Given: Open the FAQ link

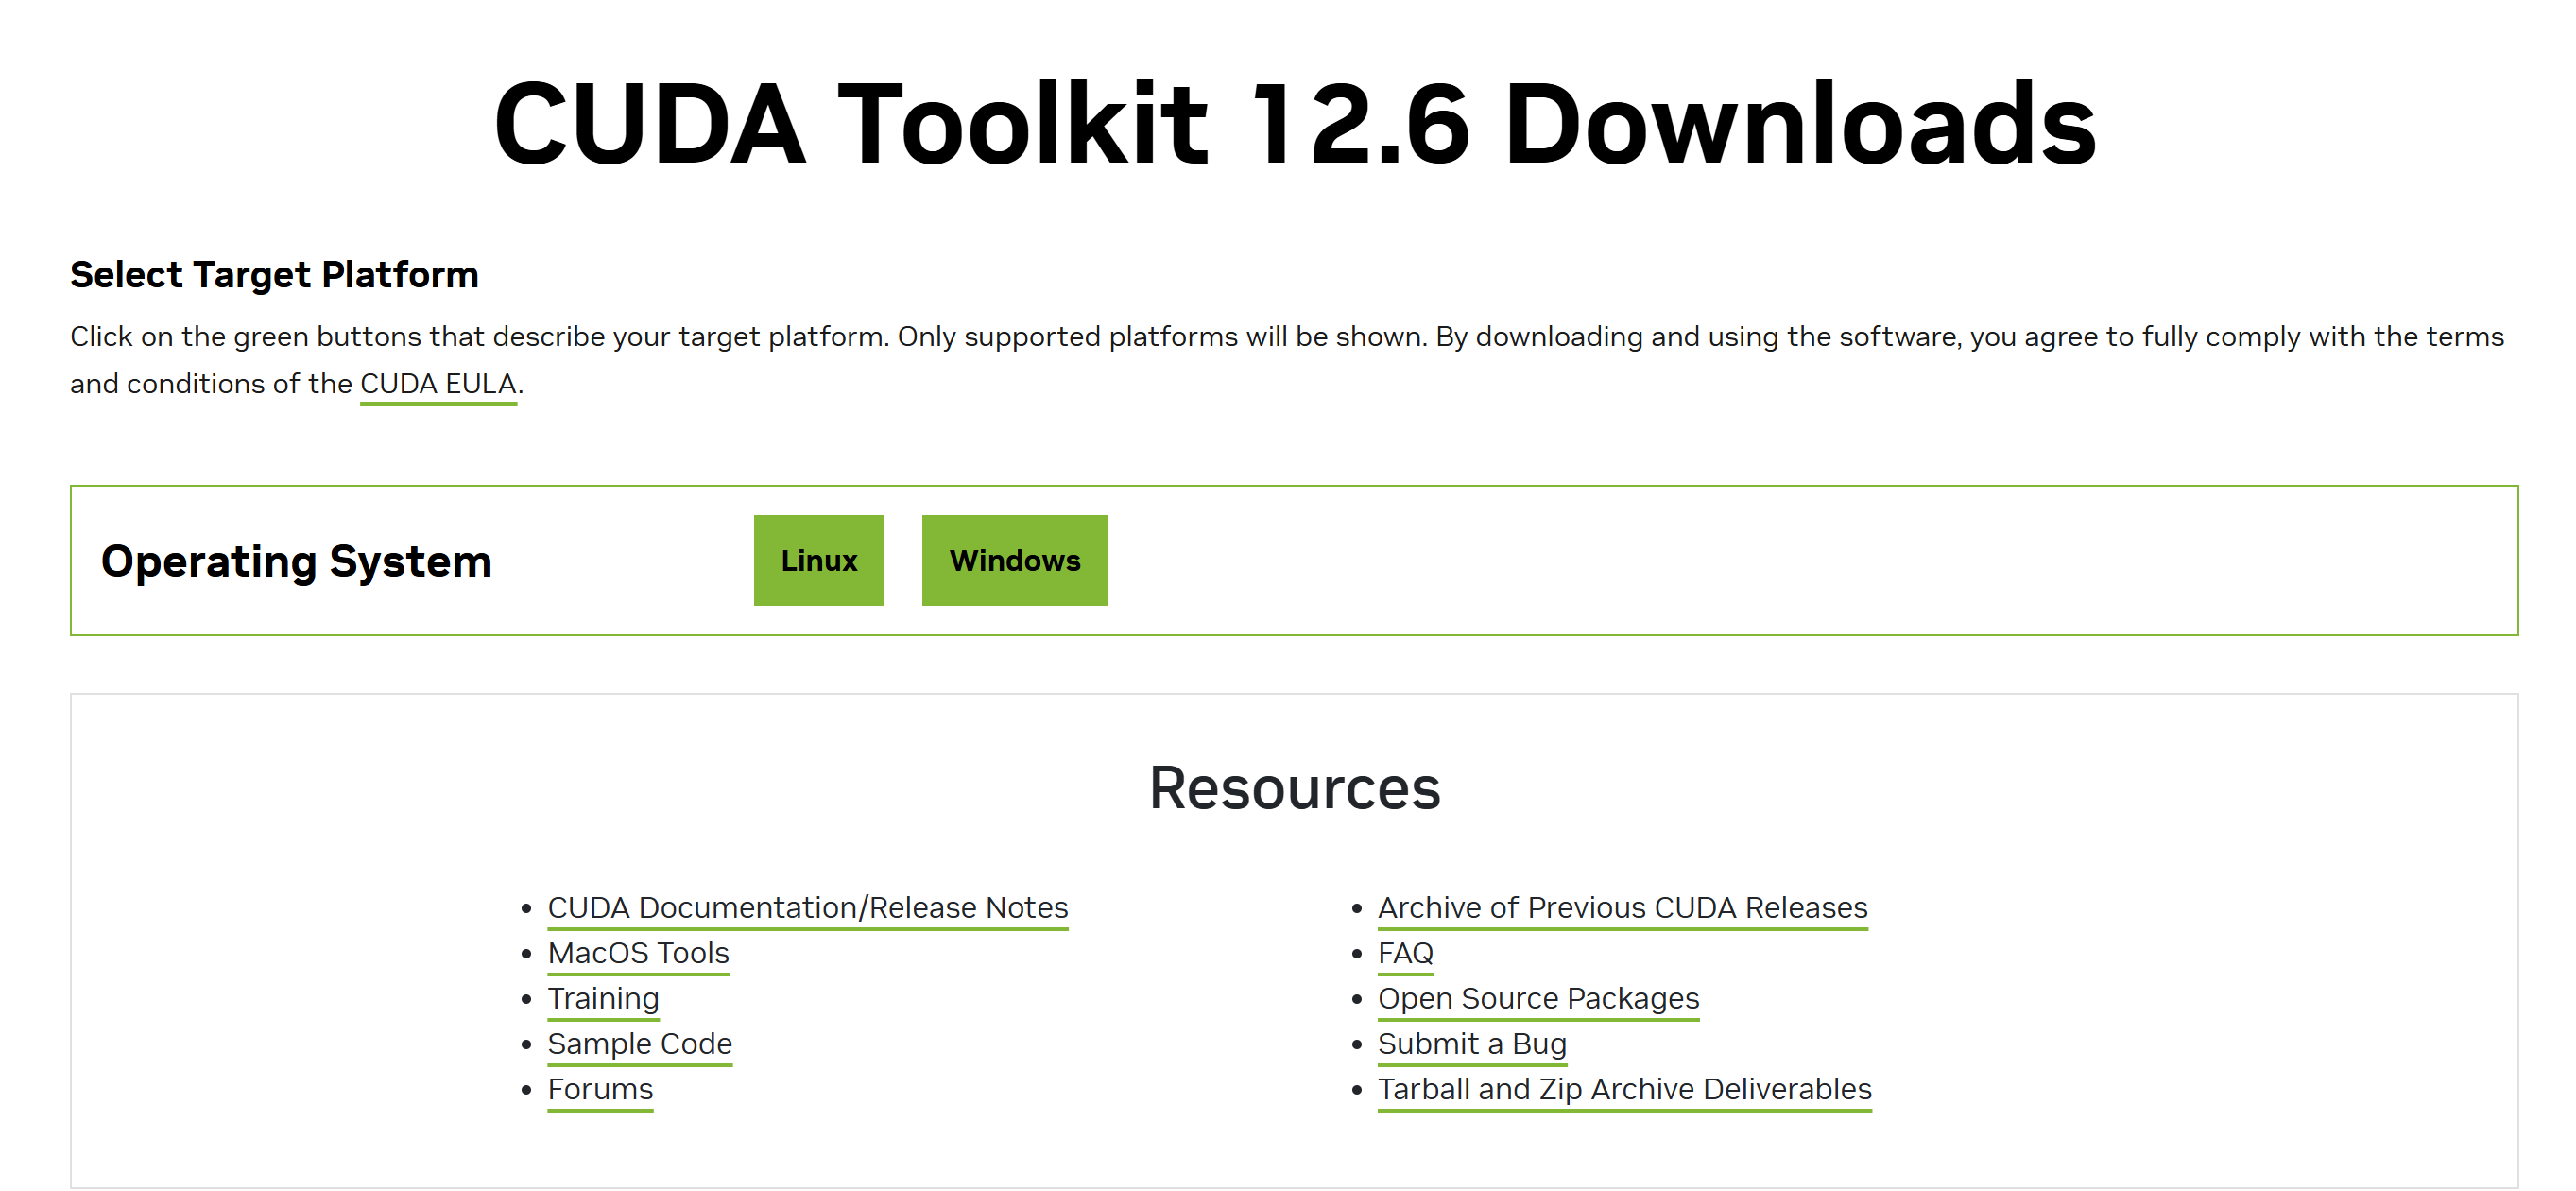Looking at the screenshot, I should click(x=1405, y=953).
